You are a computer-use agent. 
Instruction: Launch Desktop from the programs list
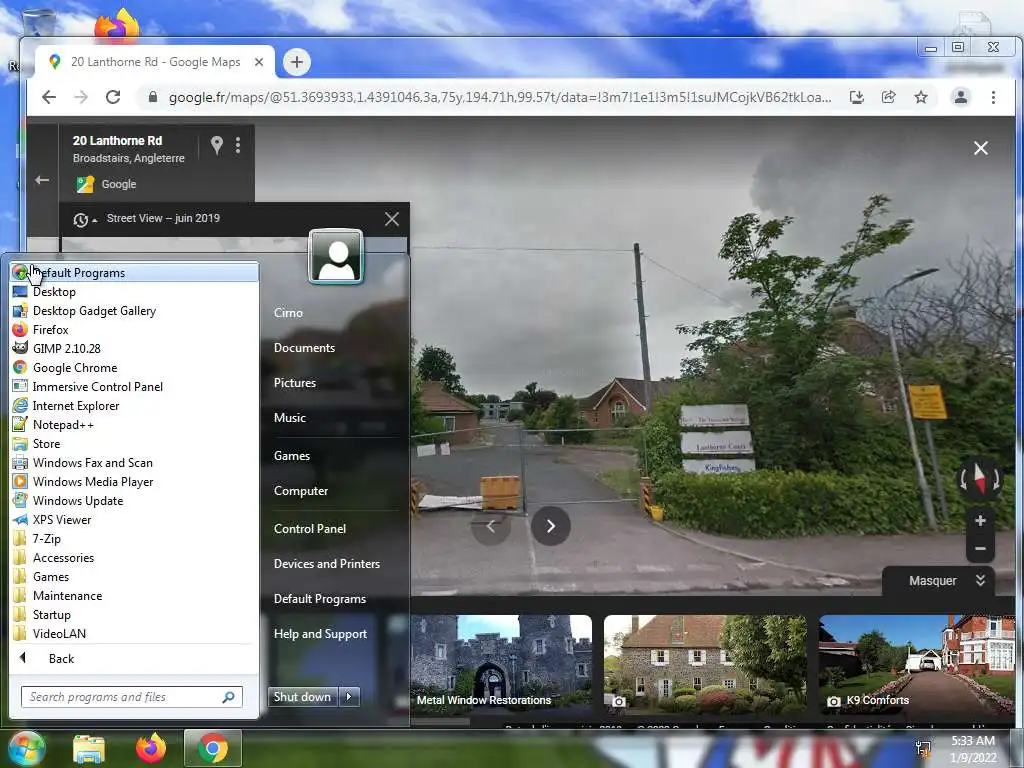(134, 292)
